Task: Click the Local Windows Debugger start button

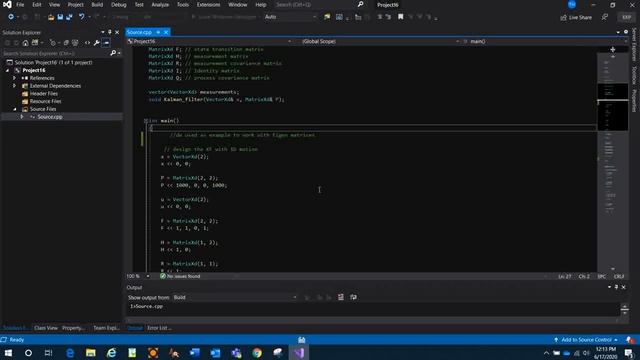Action: pyautogui.click(x=224, y=17)
